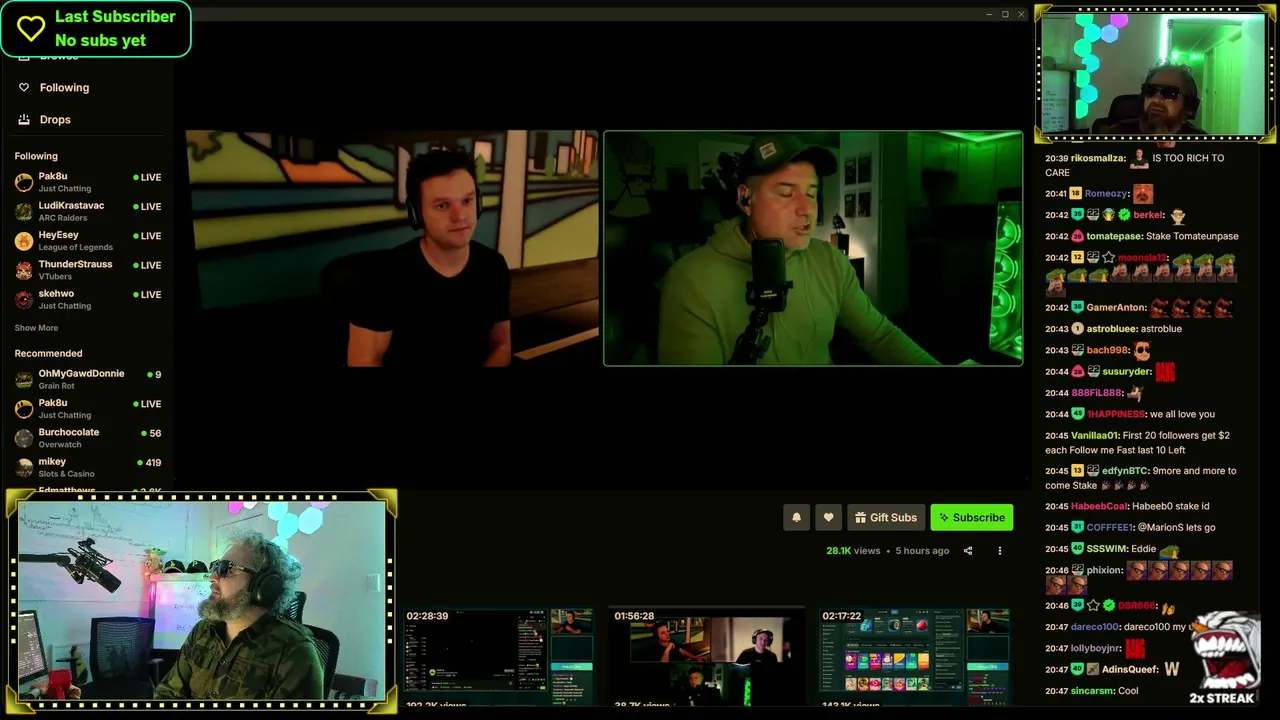Open the video thumbnail marked 02:28:39
This screenshot has height=720, width=1280.
(x=498, y=656)
